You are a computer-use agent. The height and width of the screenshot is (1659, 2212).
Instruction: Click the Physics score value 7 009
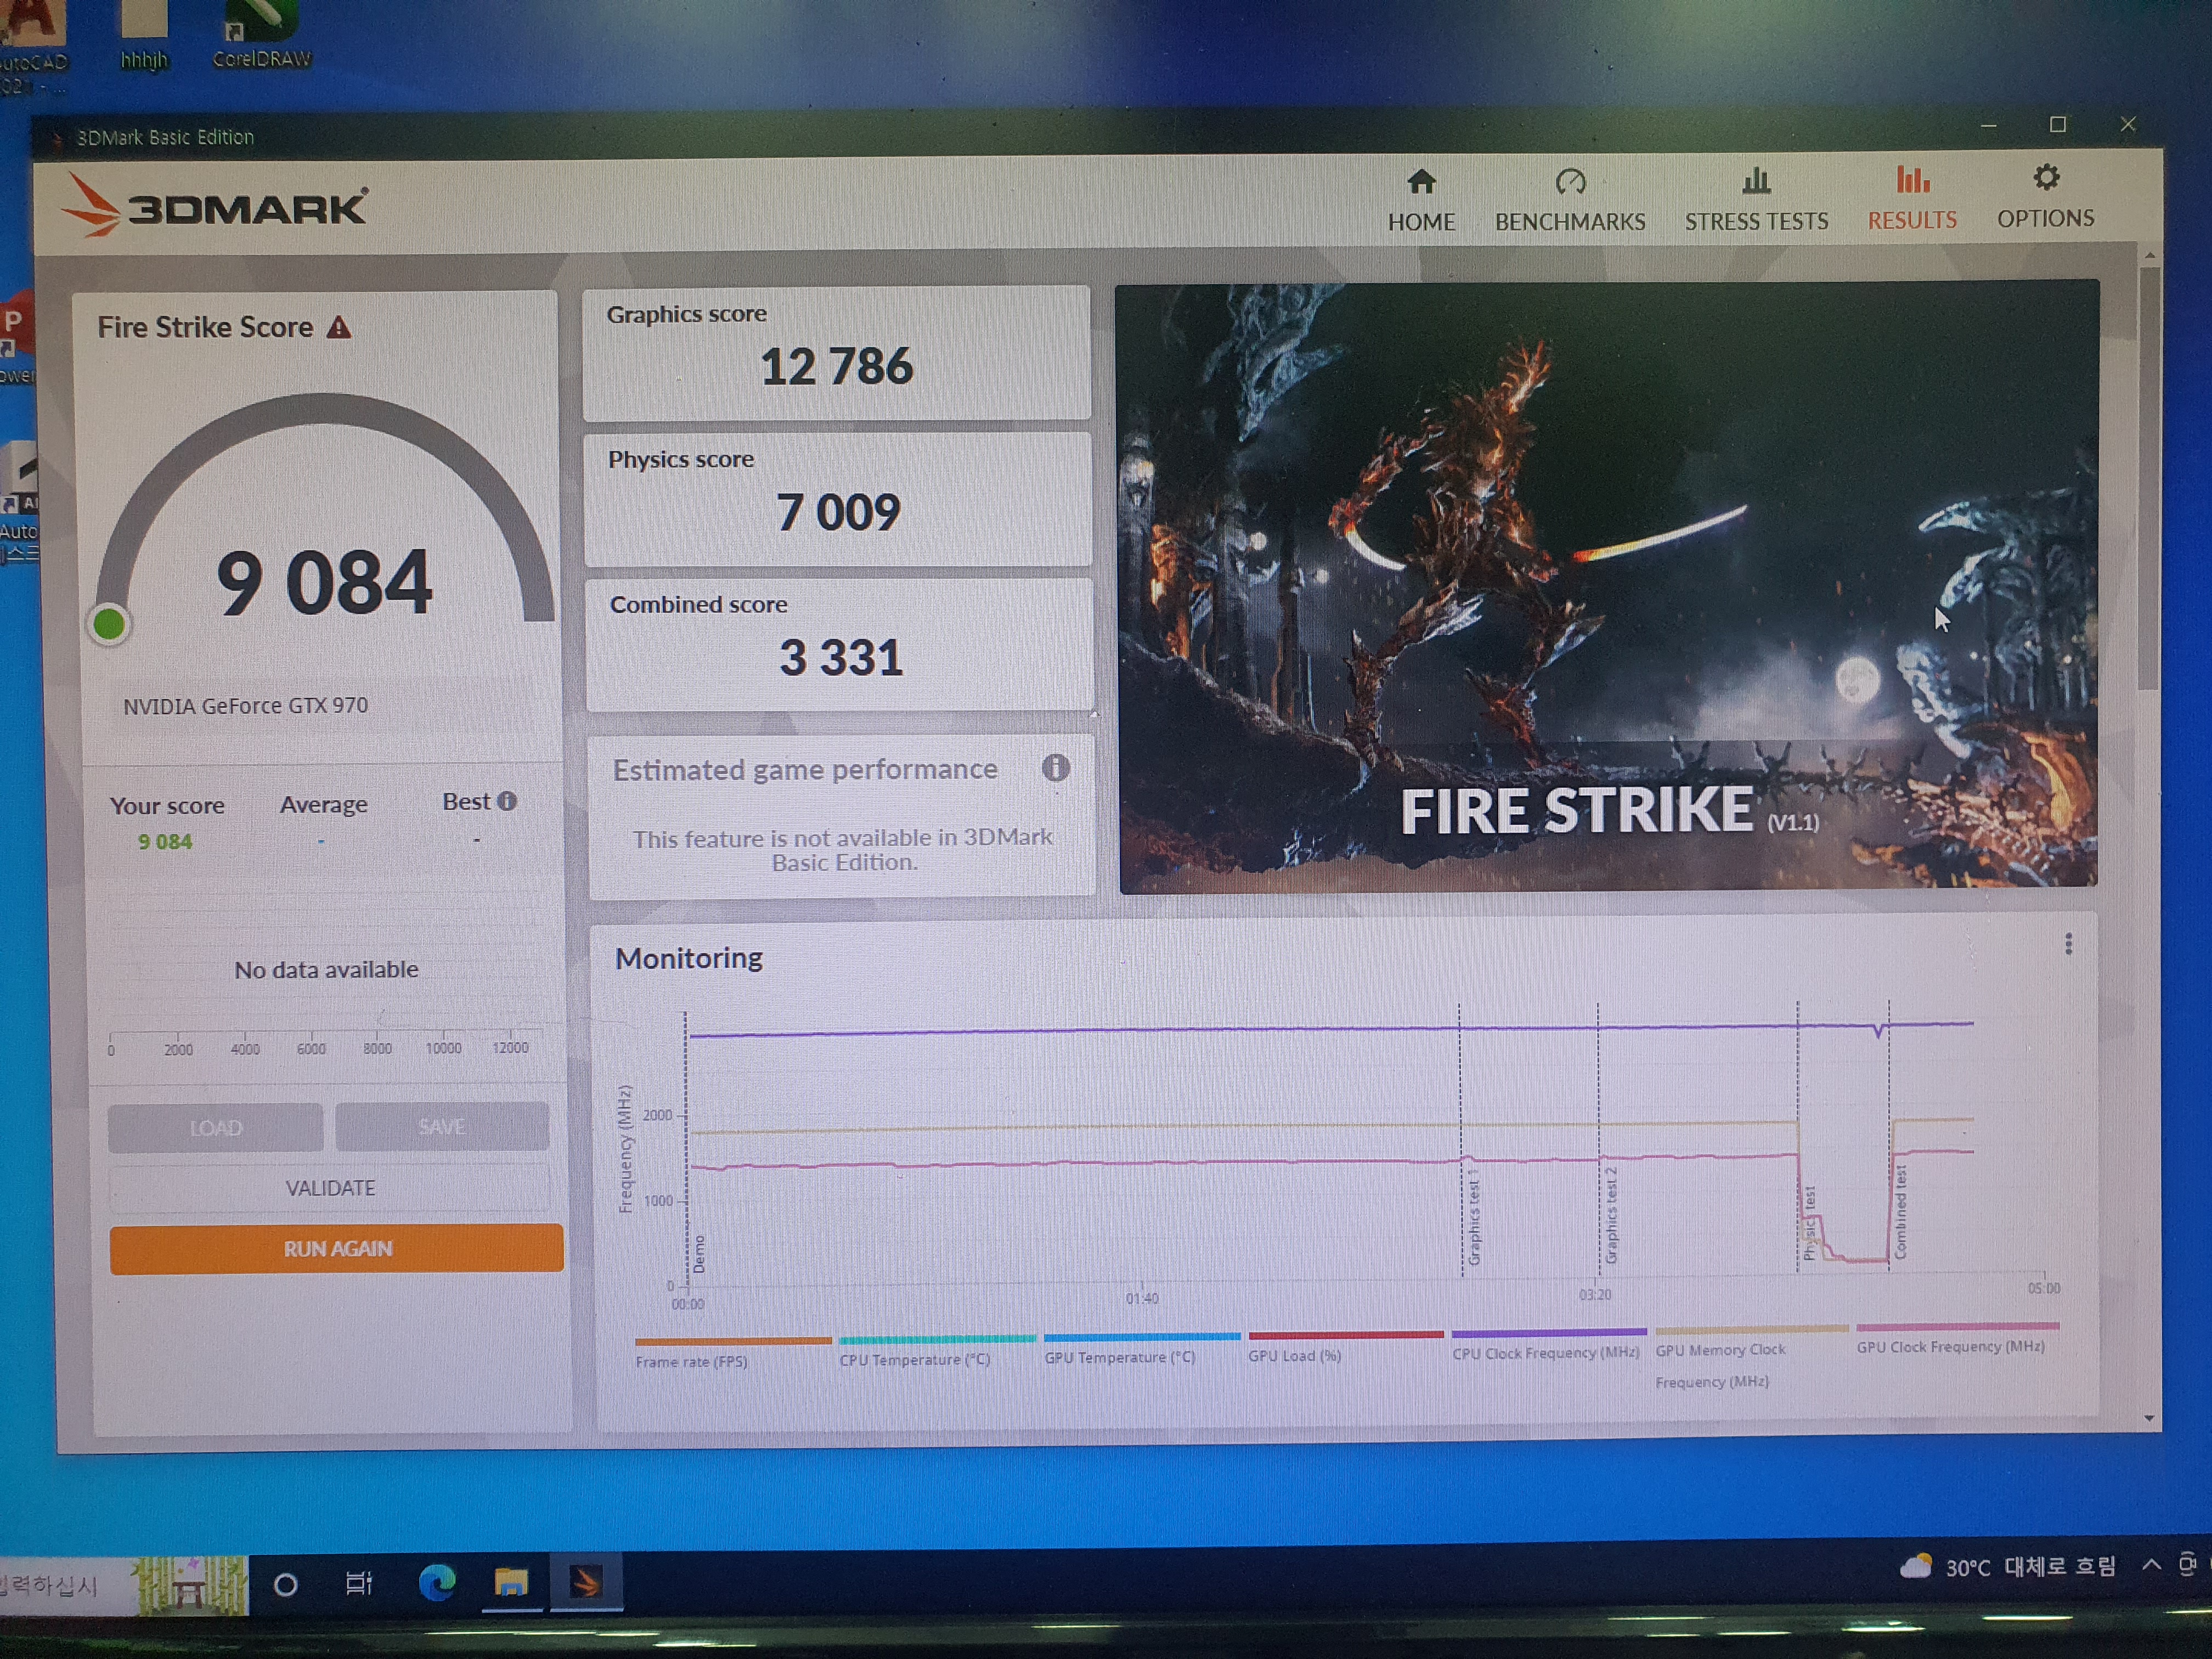838,512
